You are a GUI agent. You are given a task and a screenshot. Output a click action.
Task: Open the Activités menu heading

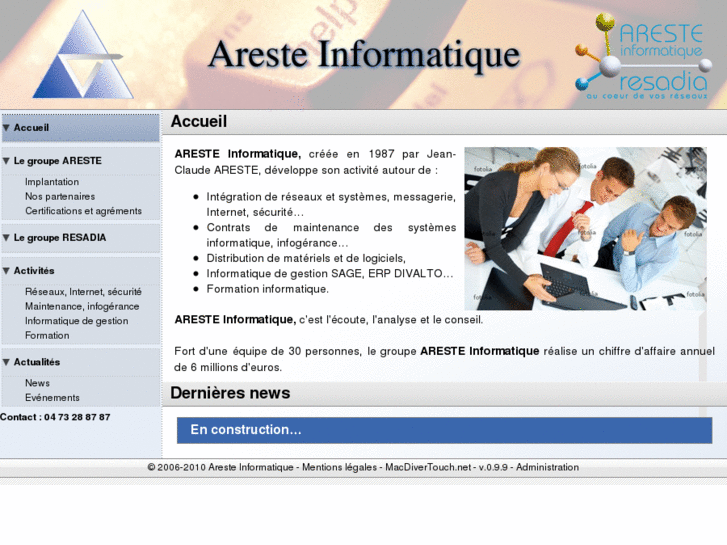point(34,270)
